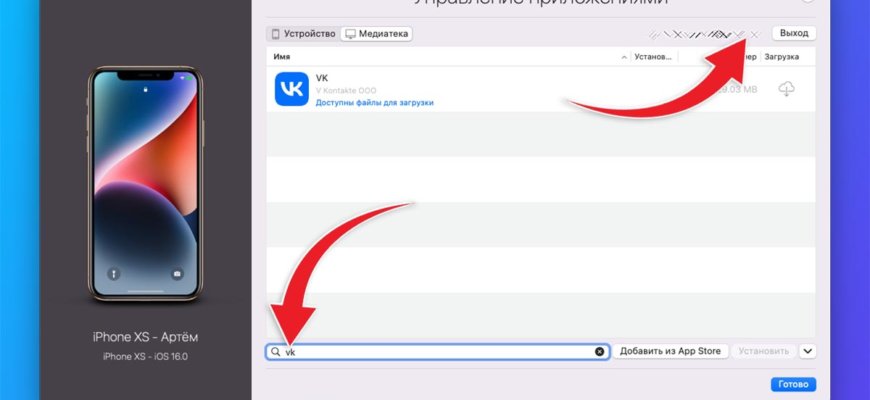Click the device icon in Устройство tab
Viewport: 870px width, 400px height.
coord(275,34)
